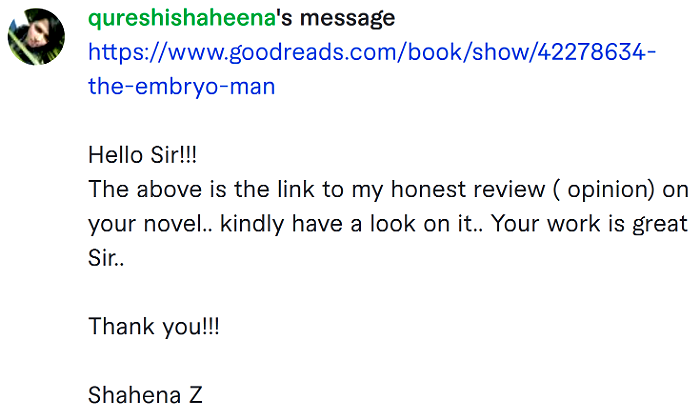Click the word "kindly" in the message
This screenshot has width=700, height=416.
coord(252,224)
